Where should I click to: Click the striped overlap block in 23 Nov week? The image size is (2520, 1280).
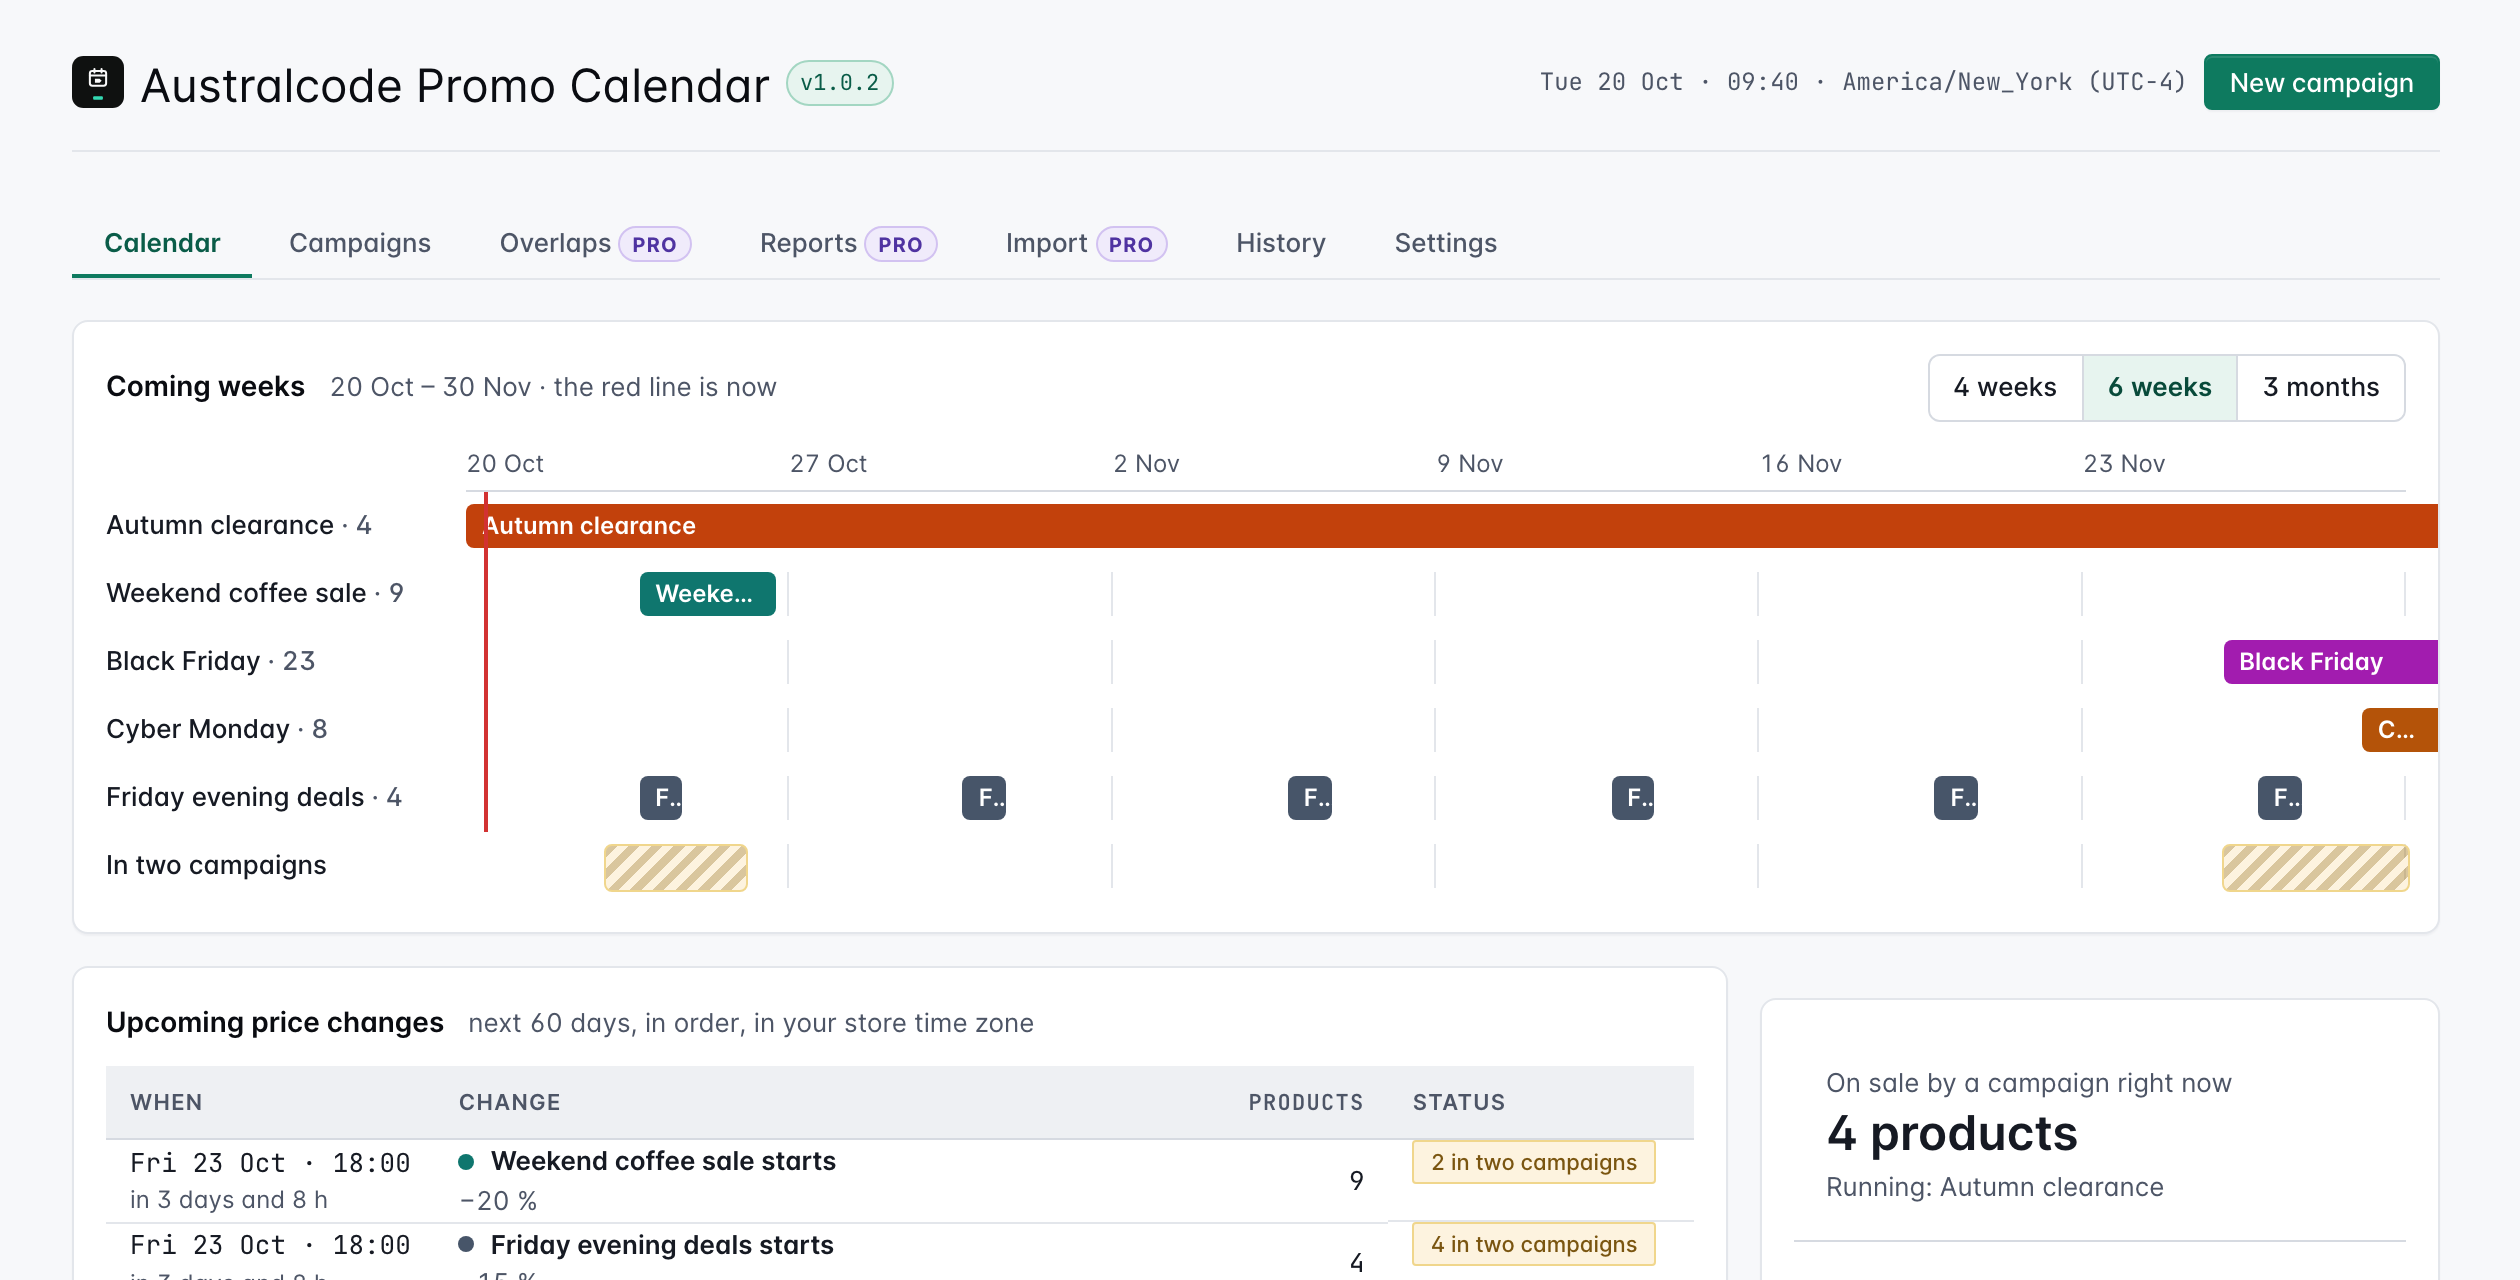pos(2315,867)
